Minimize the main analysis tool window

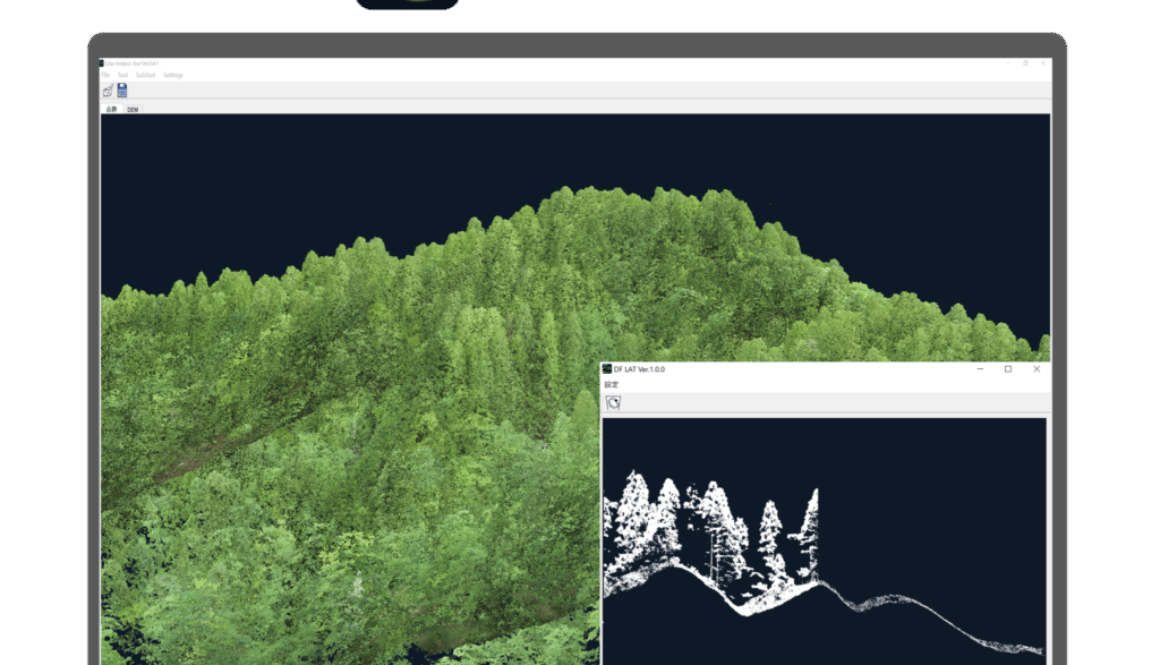pyautogui.click(x=1007, y=63)
